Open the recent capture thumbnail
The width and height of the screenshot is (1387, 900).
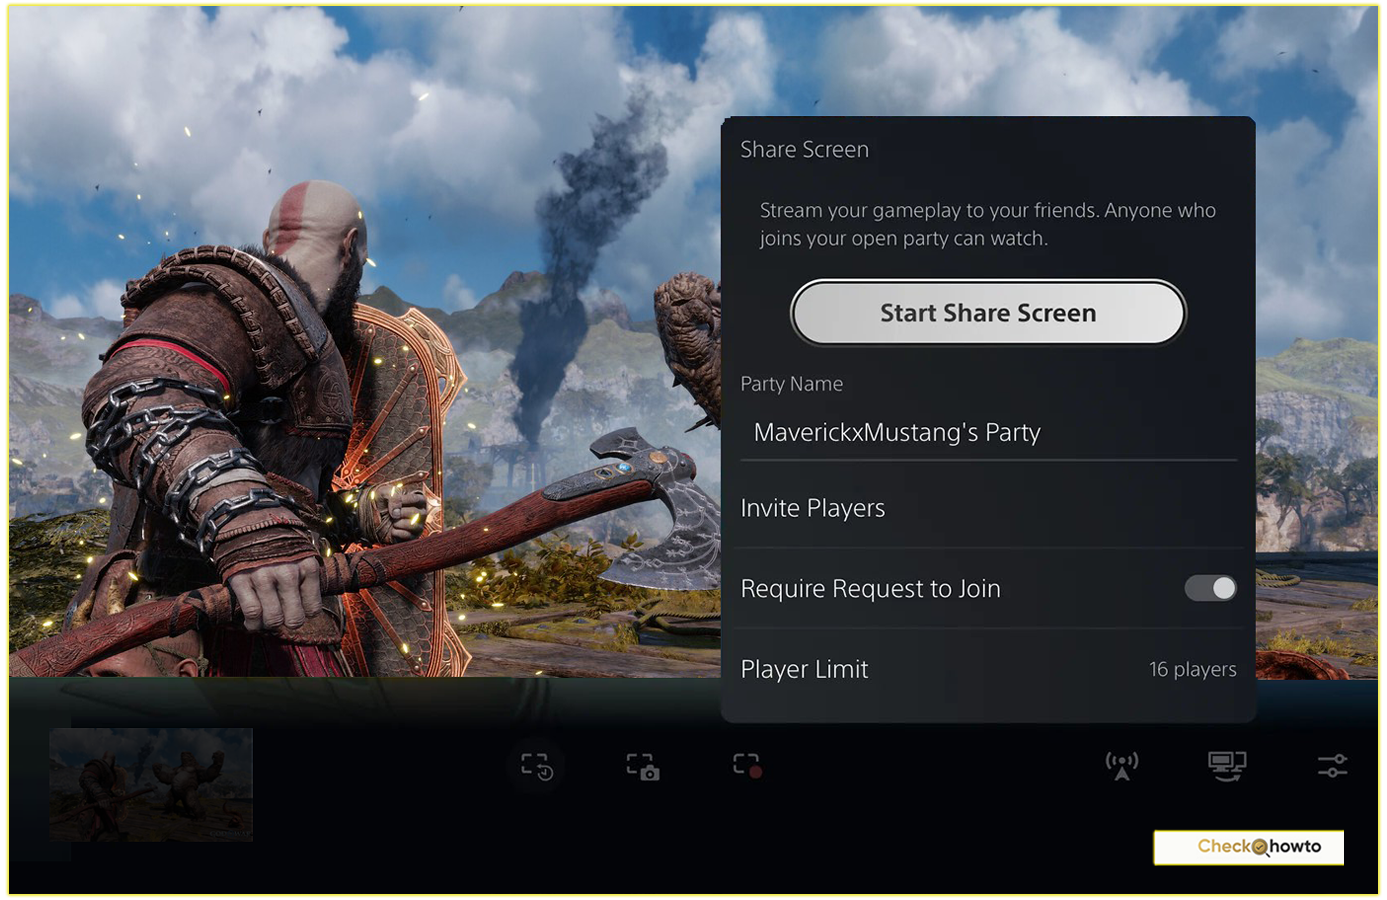[x=151, y=784]
